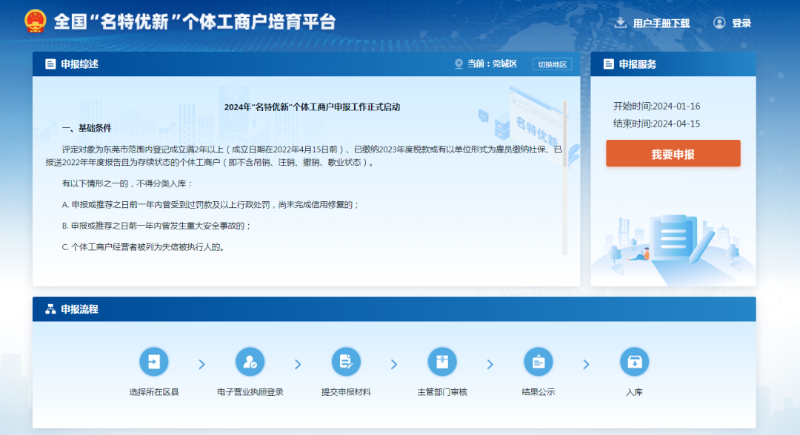This screenshot has height=435, width=800.
Task: Click the user avatar icon beside 登录
Action: [719, 22]
